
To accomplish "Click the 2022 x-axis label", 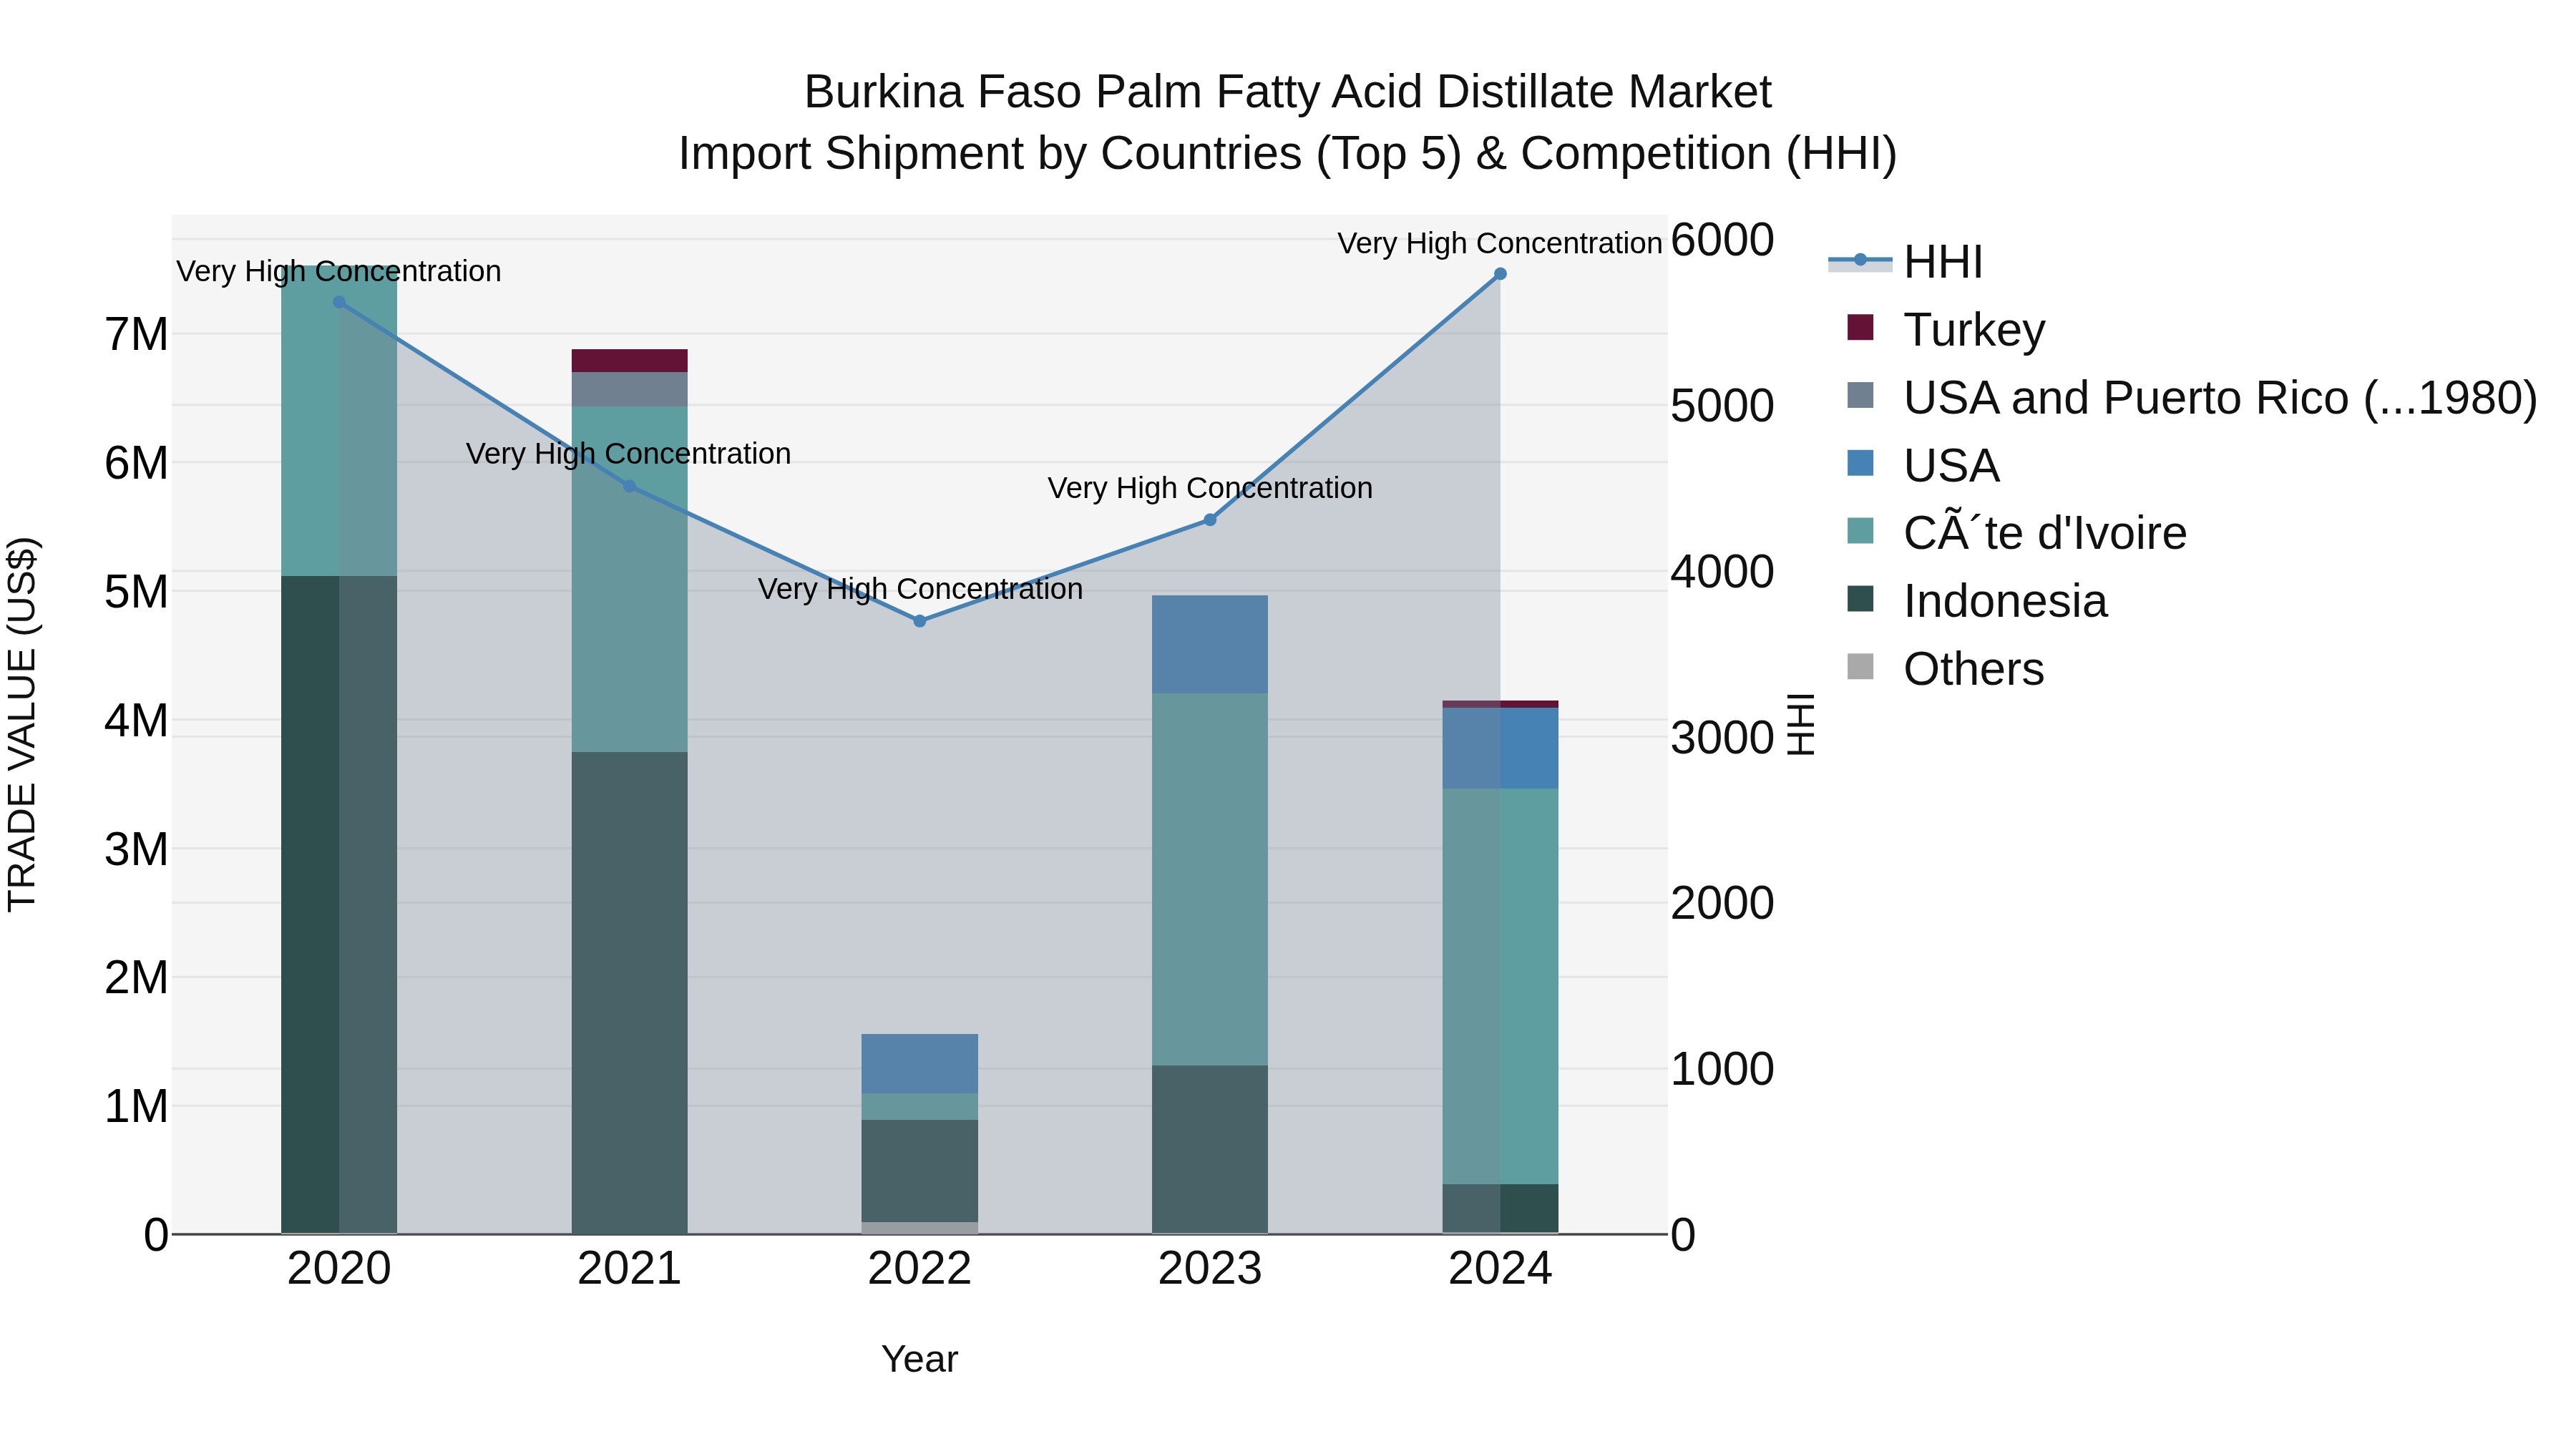I will (x=920, y=1269).
